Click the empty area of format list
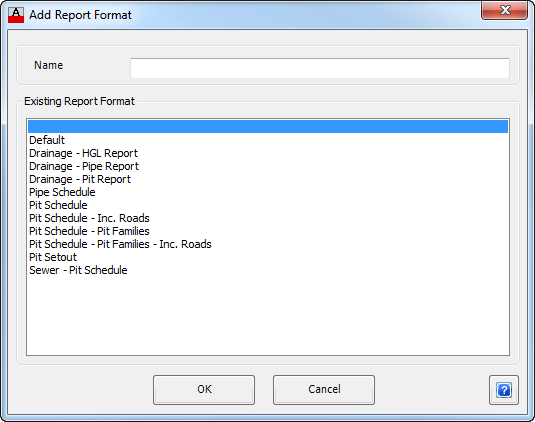This screenshot has height=422, width=535. click(268, 316)
